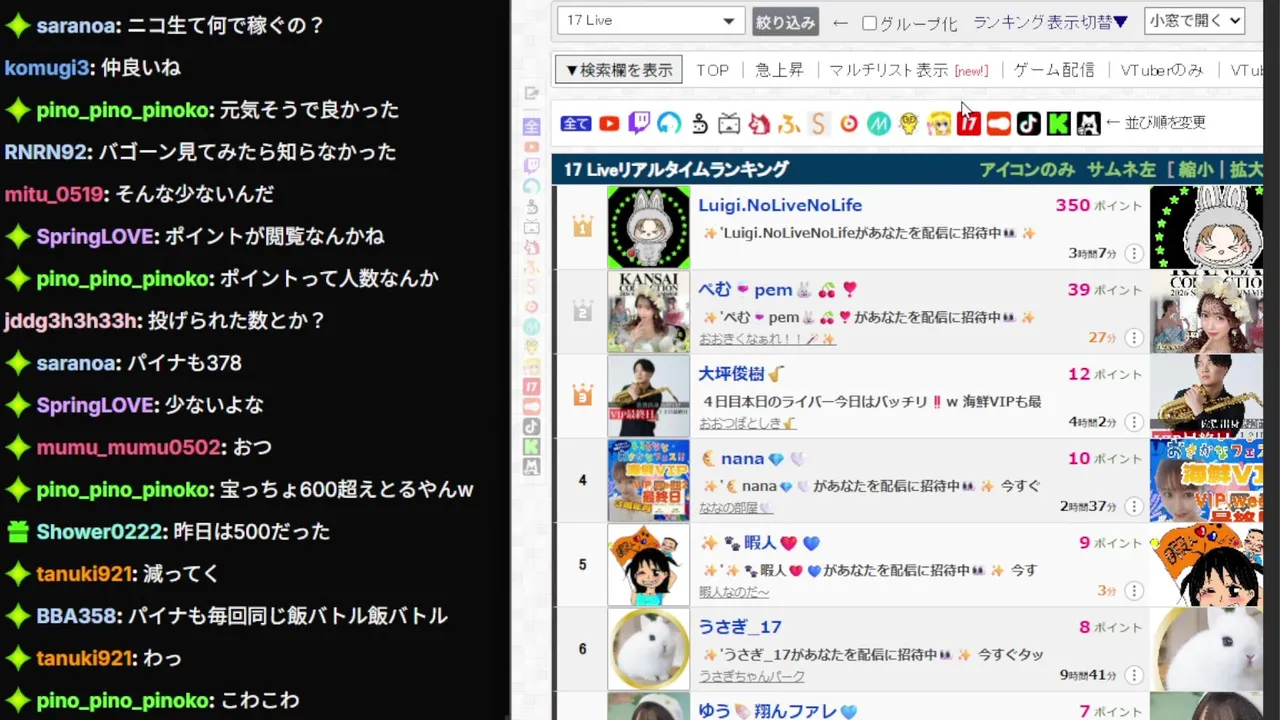Click the saxophone player avatar for 大坪俊樹
This screenshot has width=1280, height=720.
[648, 396]
